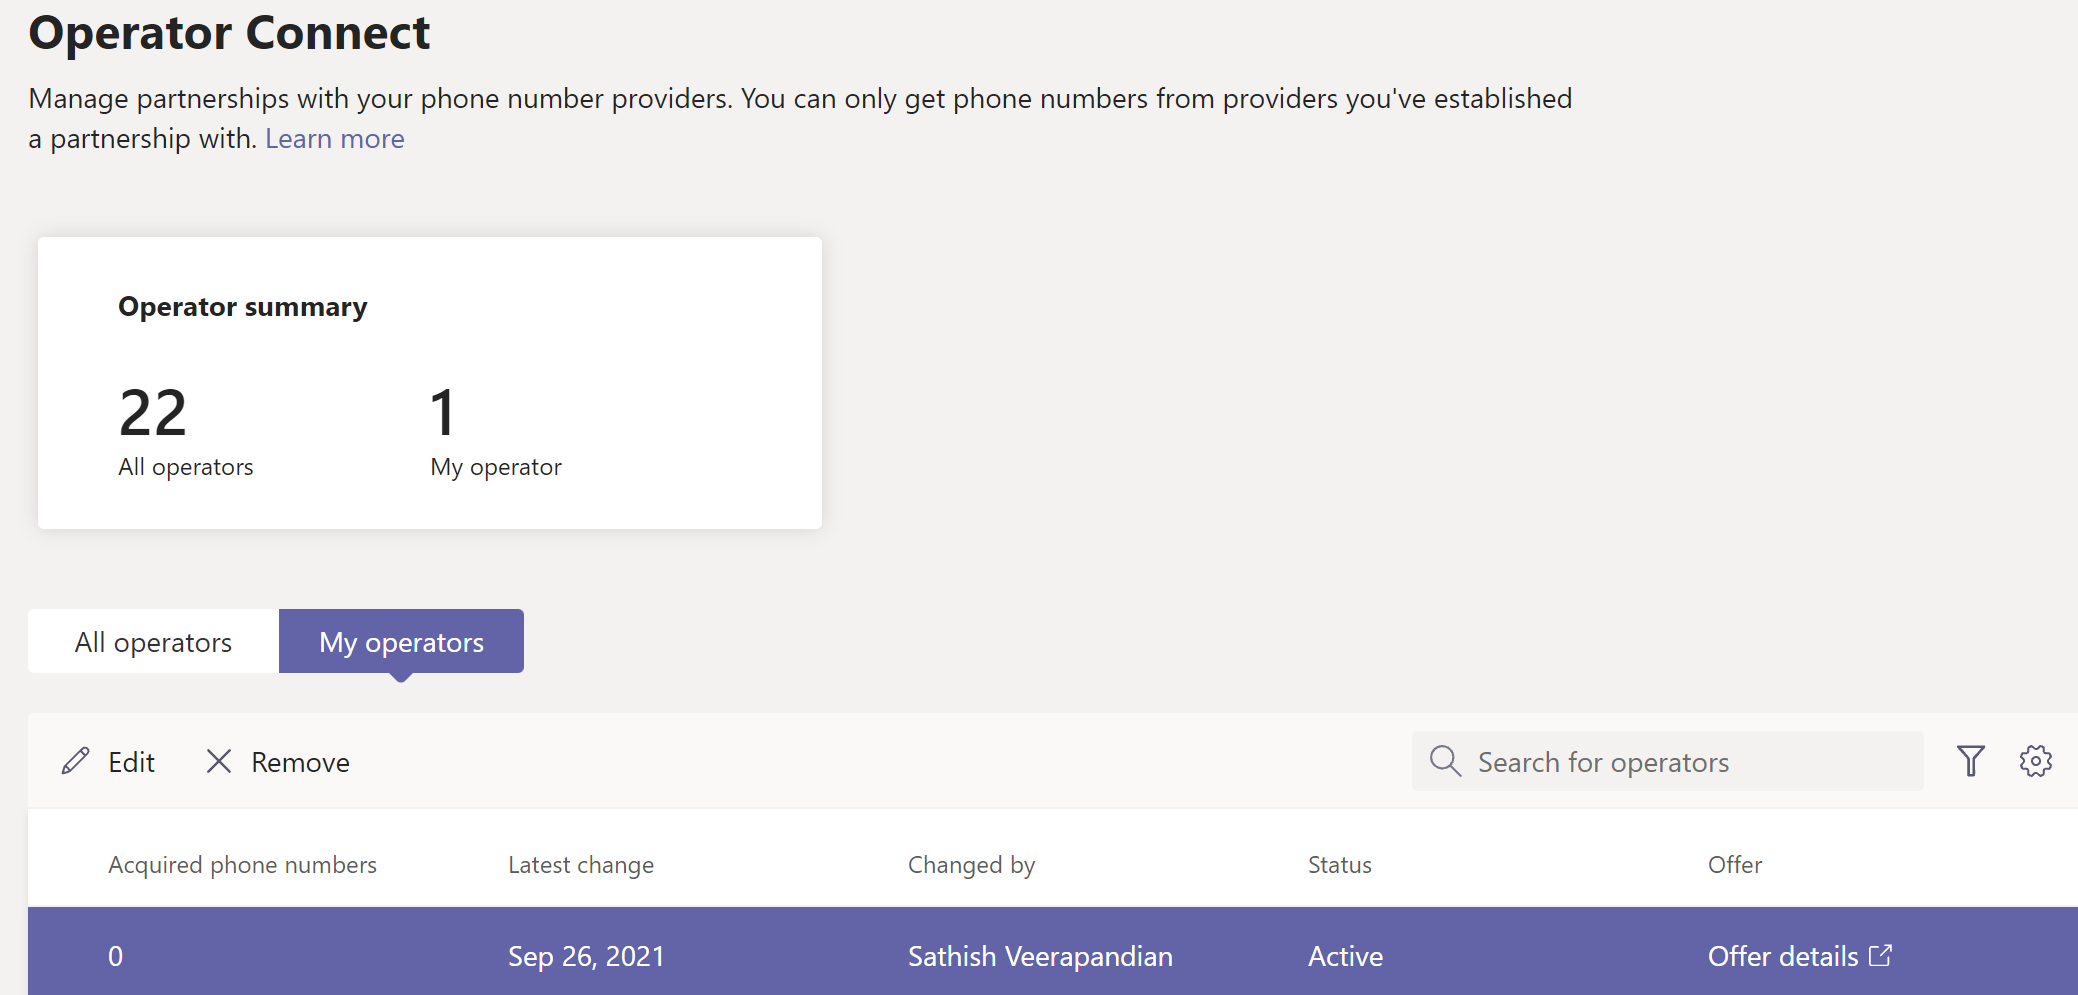This screenshot has width=2078, height=995.
Task: Select the Sathish Veerapandian row cell
Action: [x=1039, y=956]
